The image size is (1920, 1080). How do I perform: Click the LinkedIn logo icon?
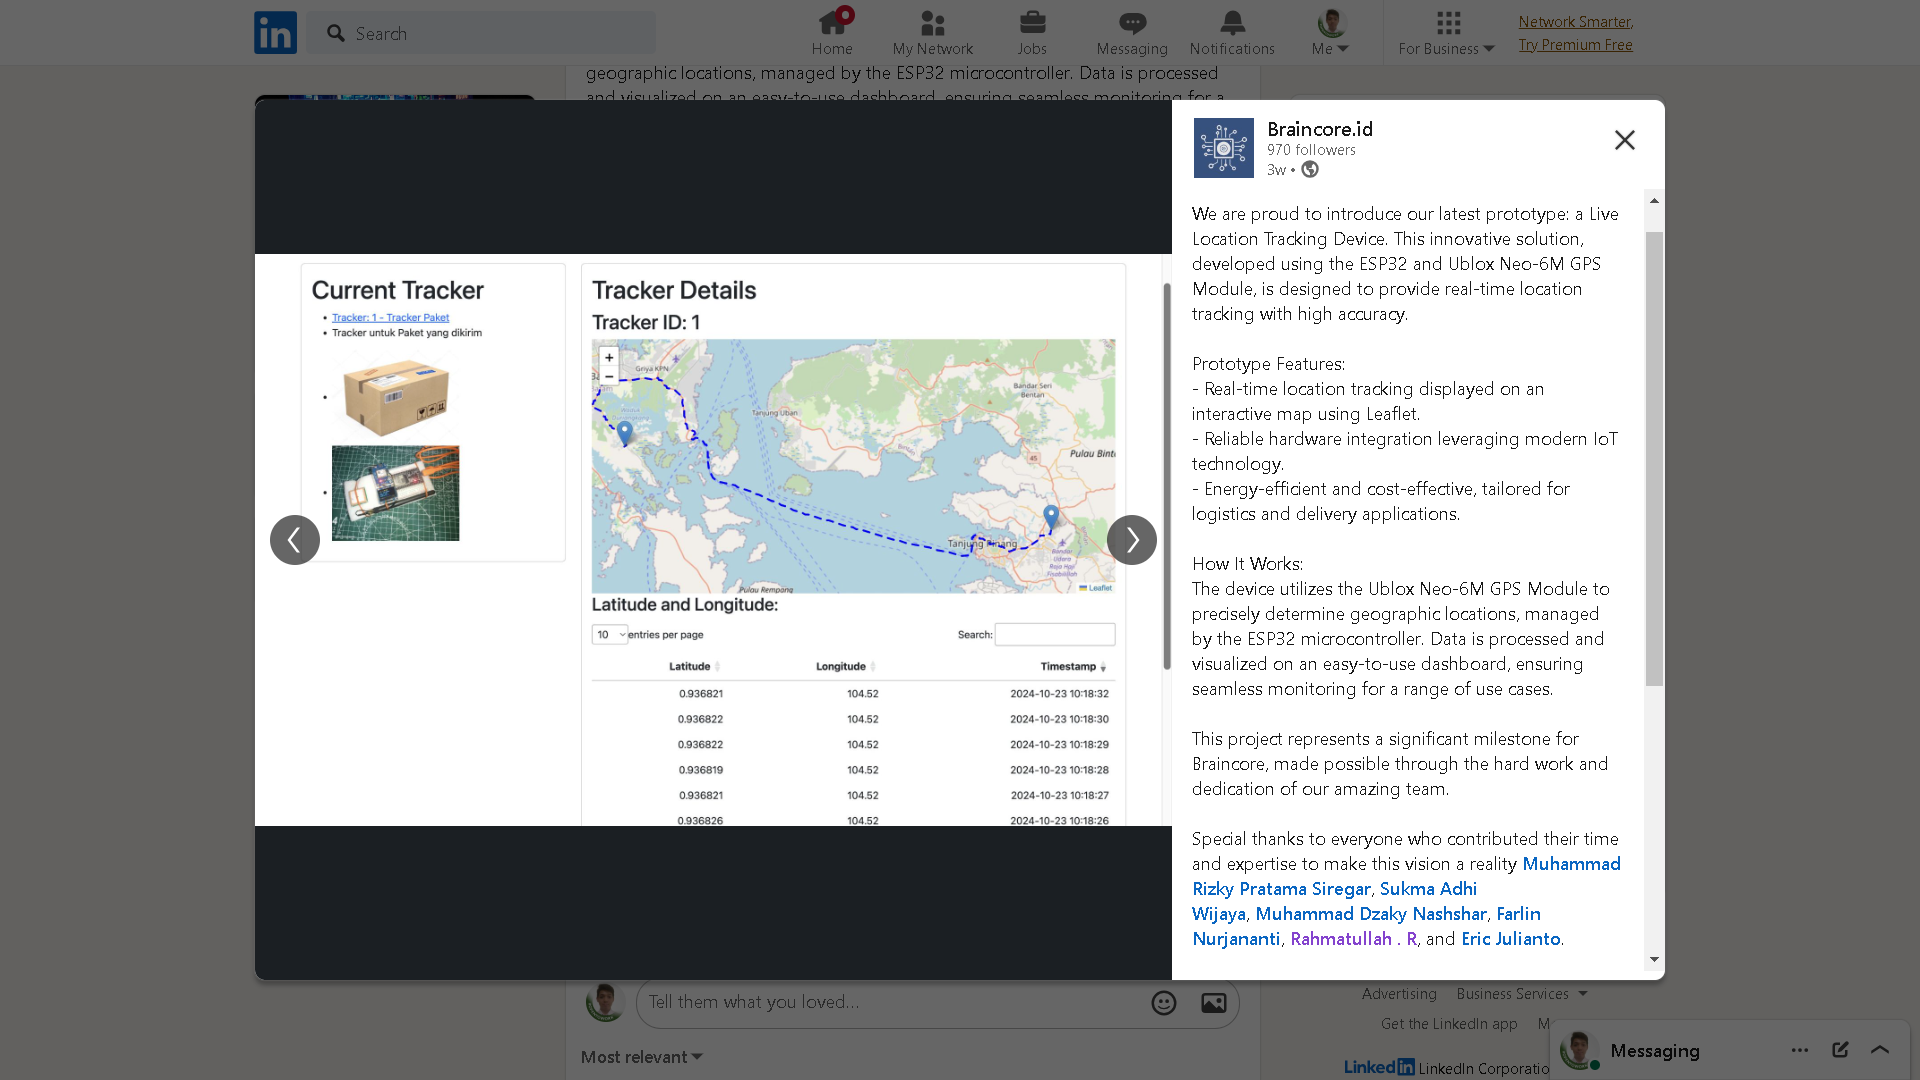click(275, 33)
